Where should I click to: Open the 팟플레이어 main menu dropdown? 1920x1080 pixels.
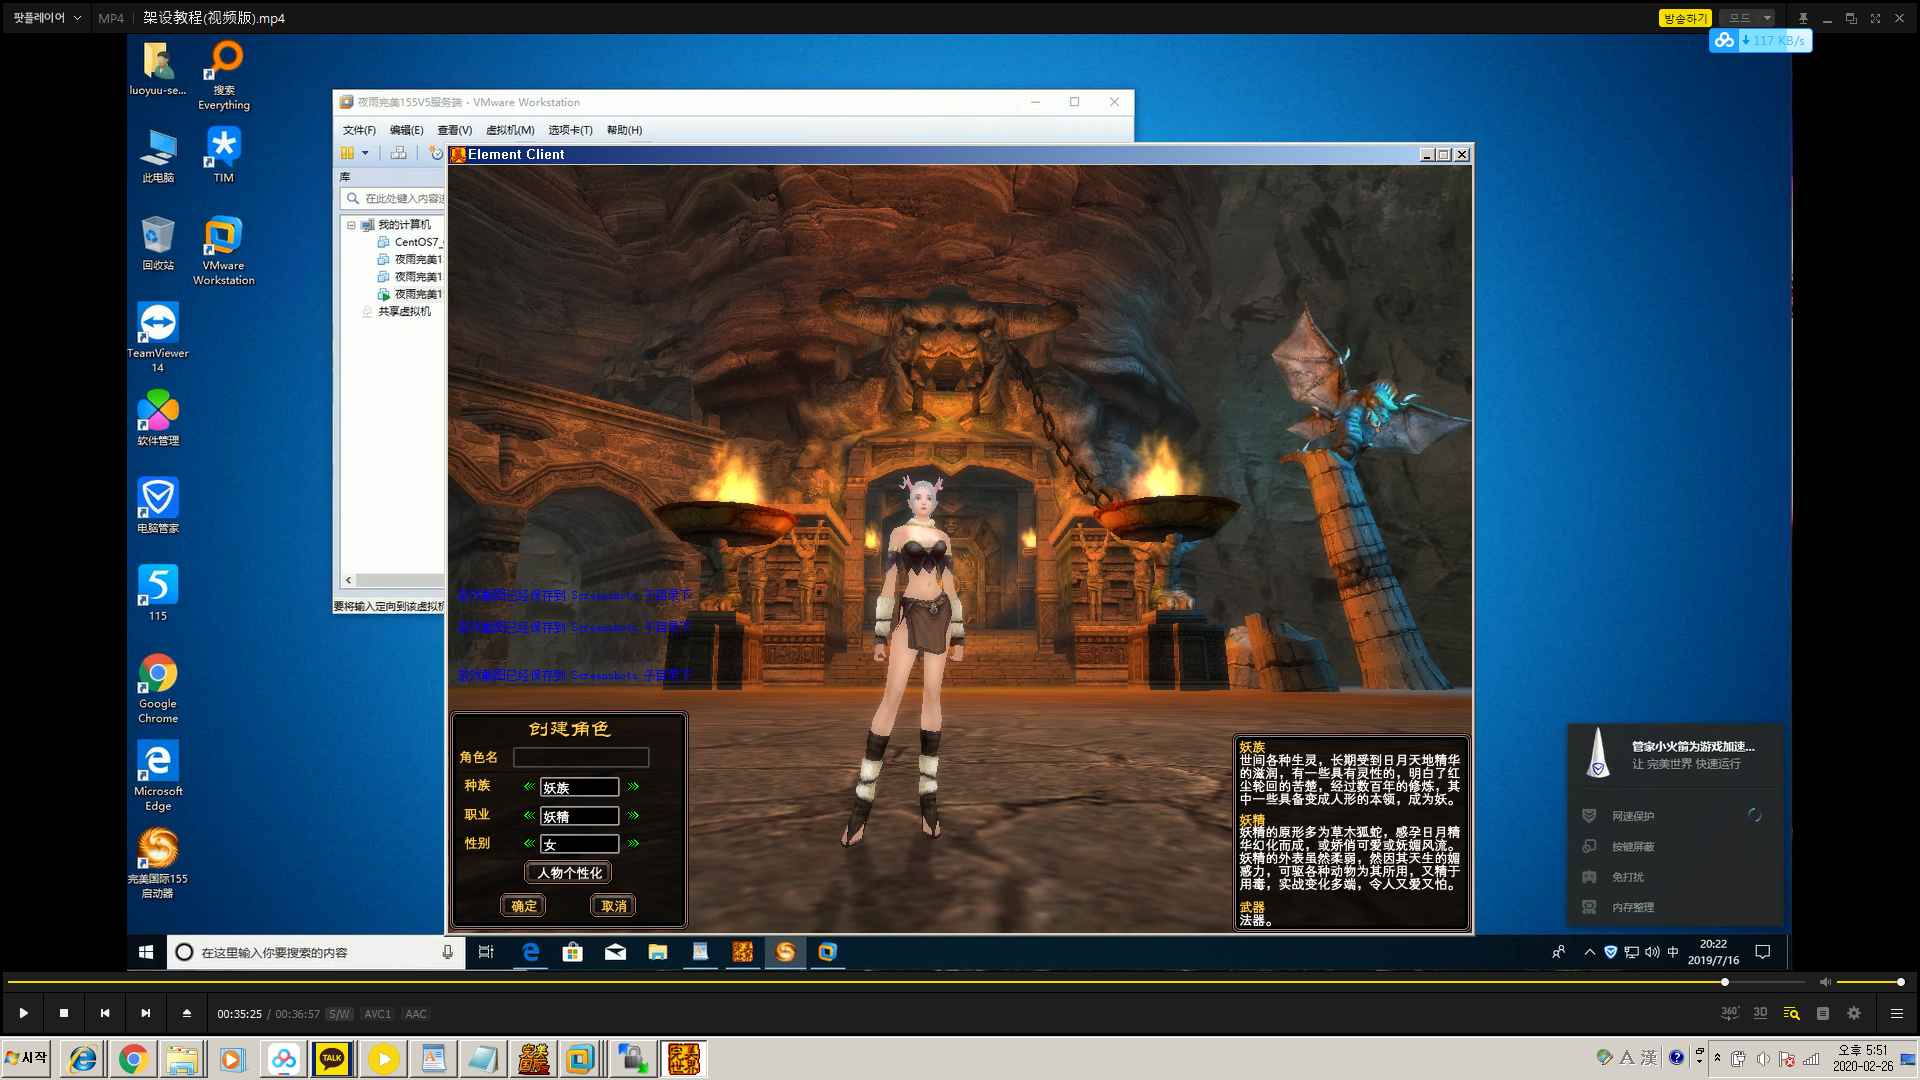coord(47,18)
